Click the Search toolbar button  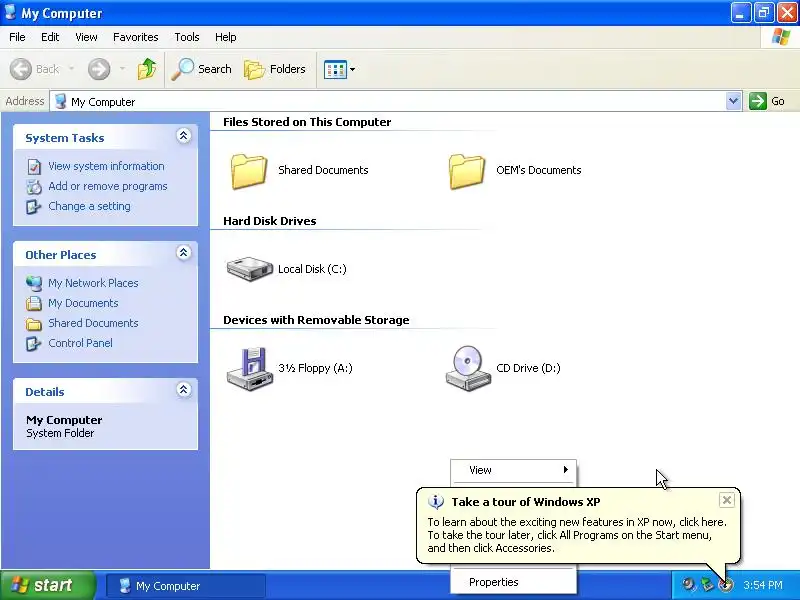coord(202,69)
